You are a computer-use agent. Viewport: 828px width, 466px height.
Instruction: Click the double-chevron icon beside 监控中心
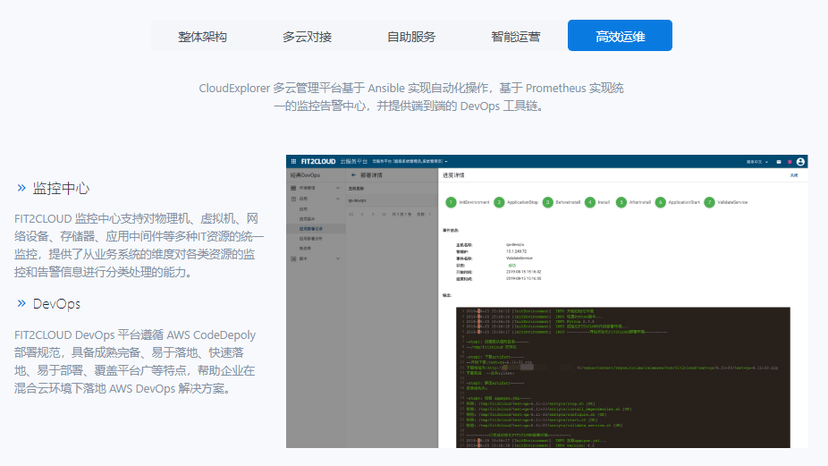coord(21,188)
